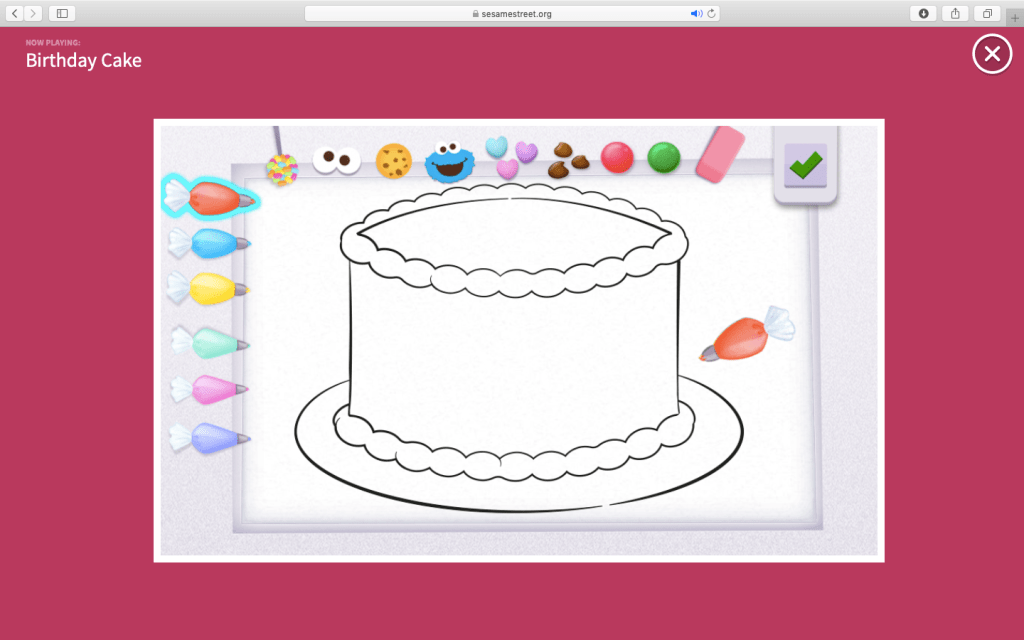Close the Birthday Cake game overlay
The width and height of the screenshot is (1024, 640).
[991, 54]
